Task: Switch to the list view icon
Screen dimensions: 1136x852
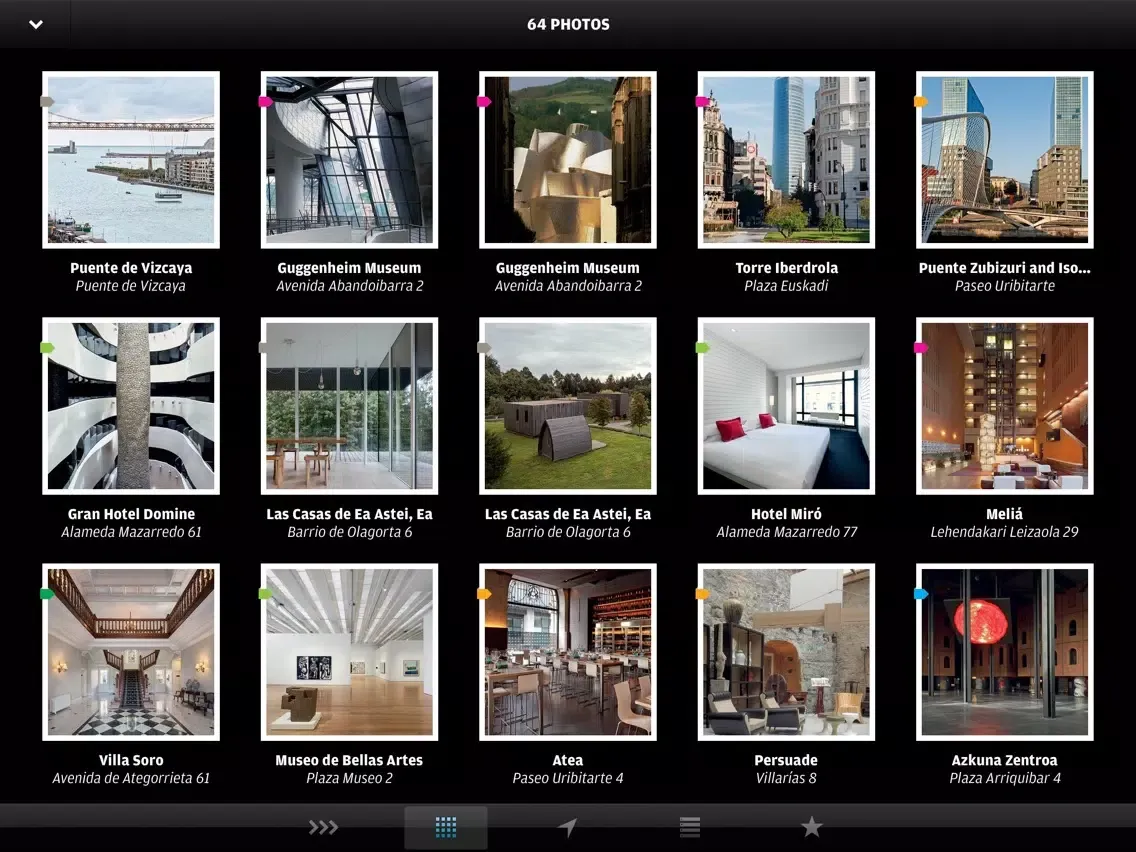Action: (690, 827)
